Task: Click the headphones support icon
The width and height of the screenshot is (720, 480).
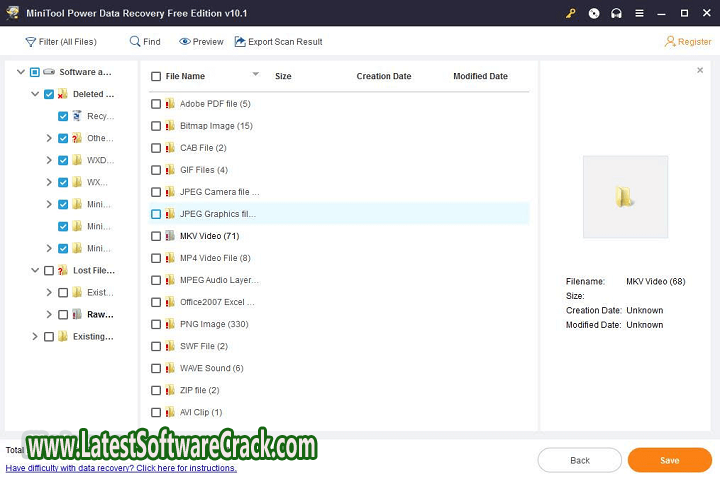Action: coord(616,13)
